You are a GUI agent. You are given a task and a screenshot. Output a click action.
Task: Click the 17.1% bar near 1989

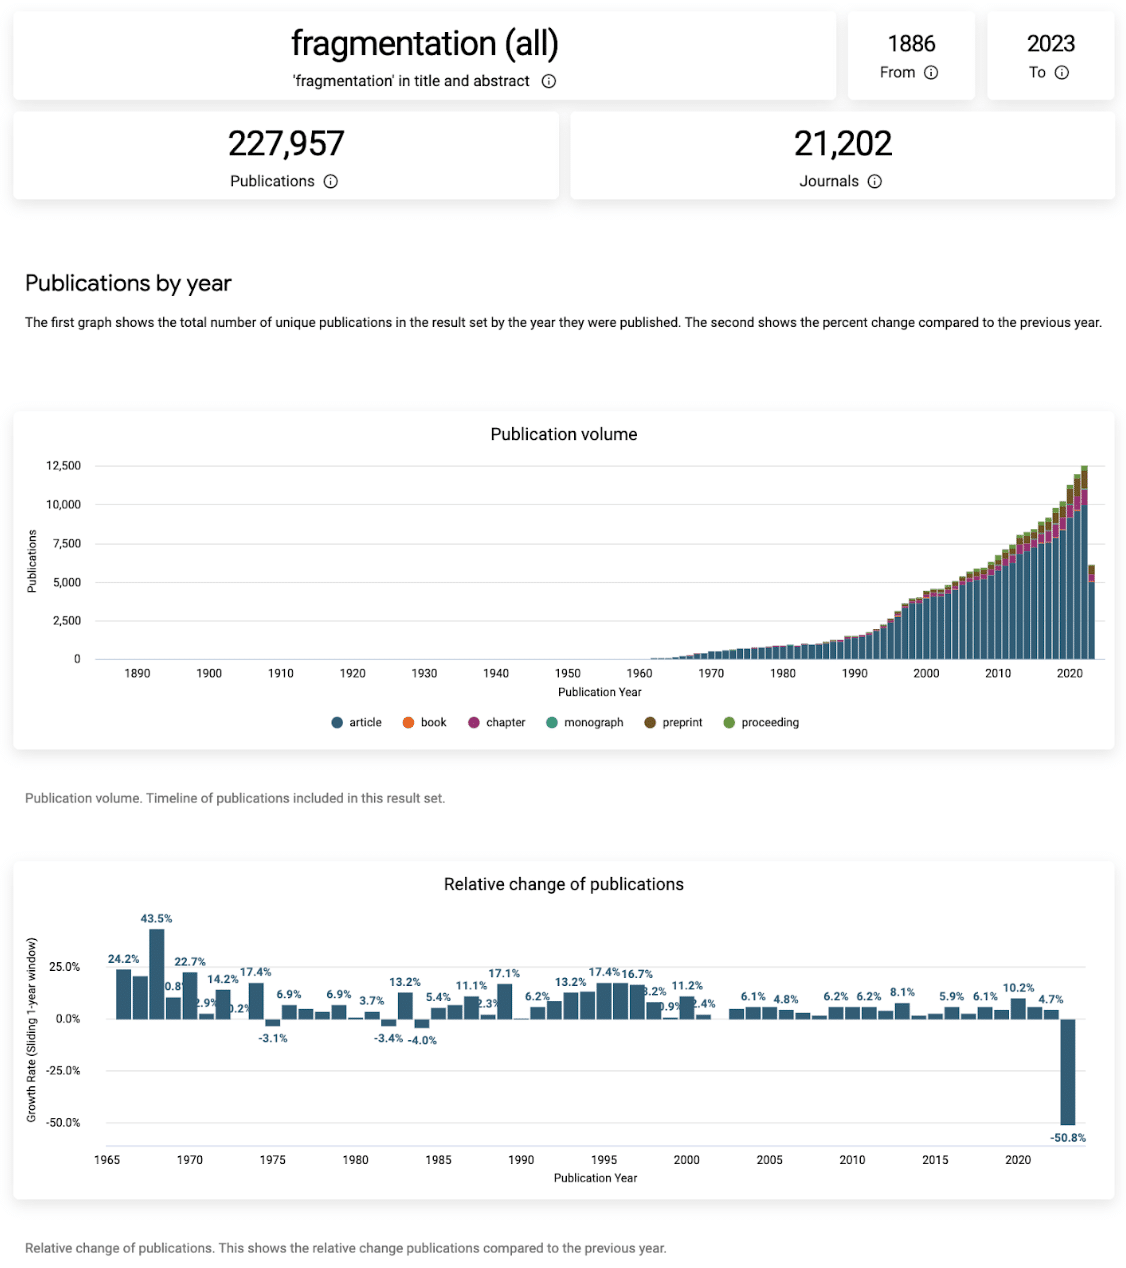[503, 1000]
